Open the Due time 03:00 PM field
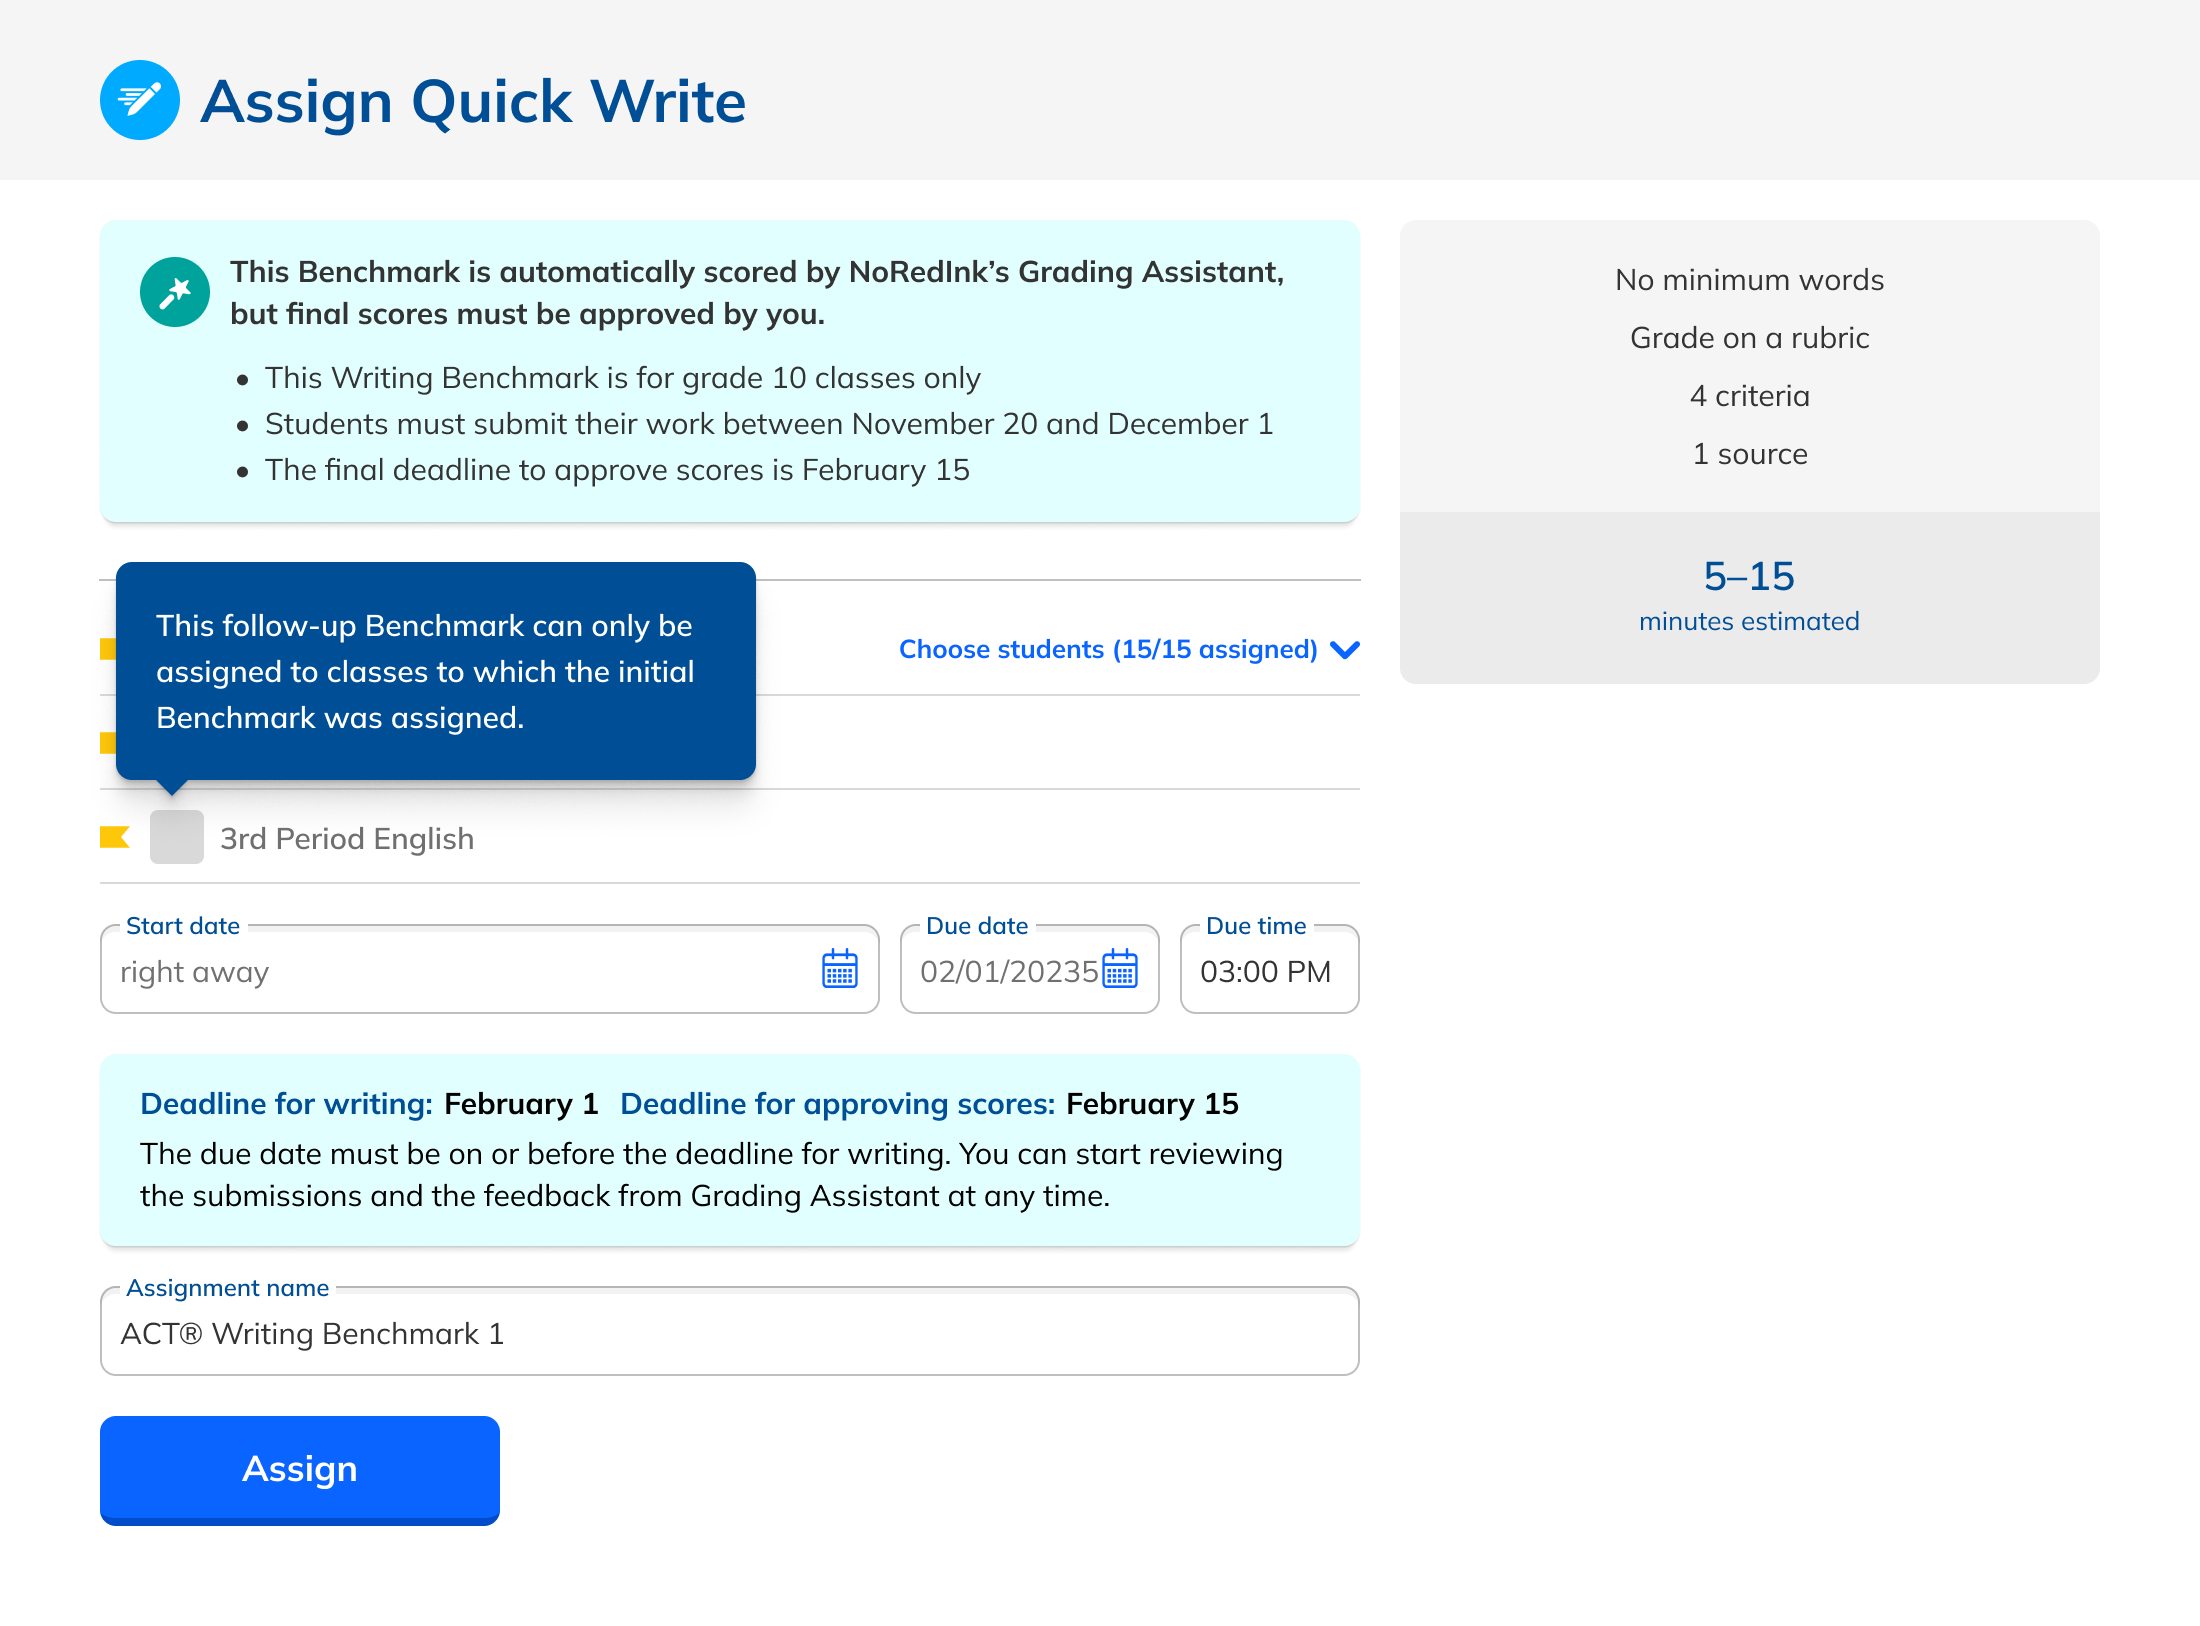This screenshot has height=1626, width=2200. click(x=1268, y=971)
